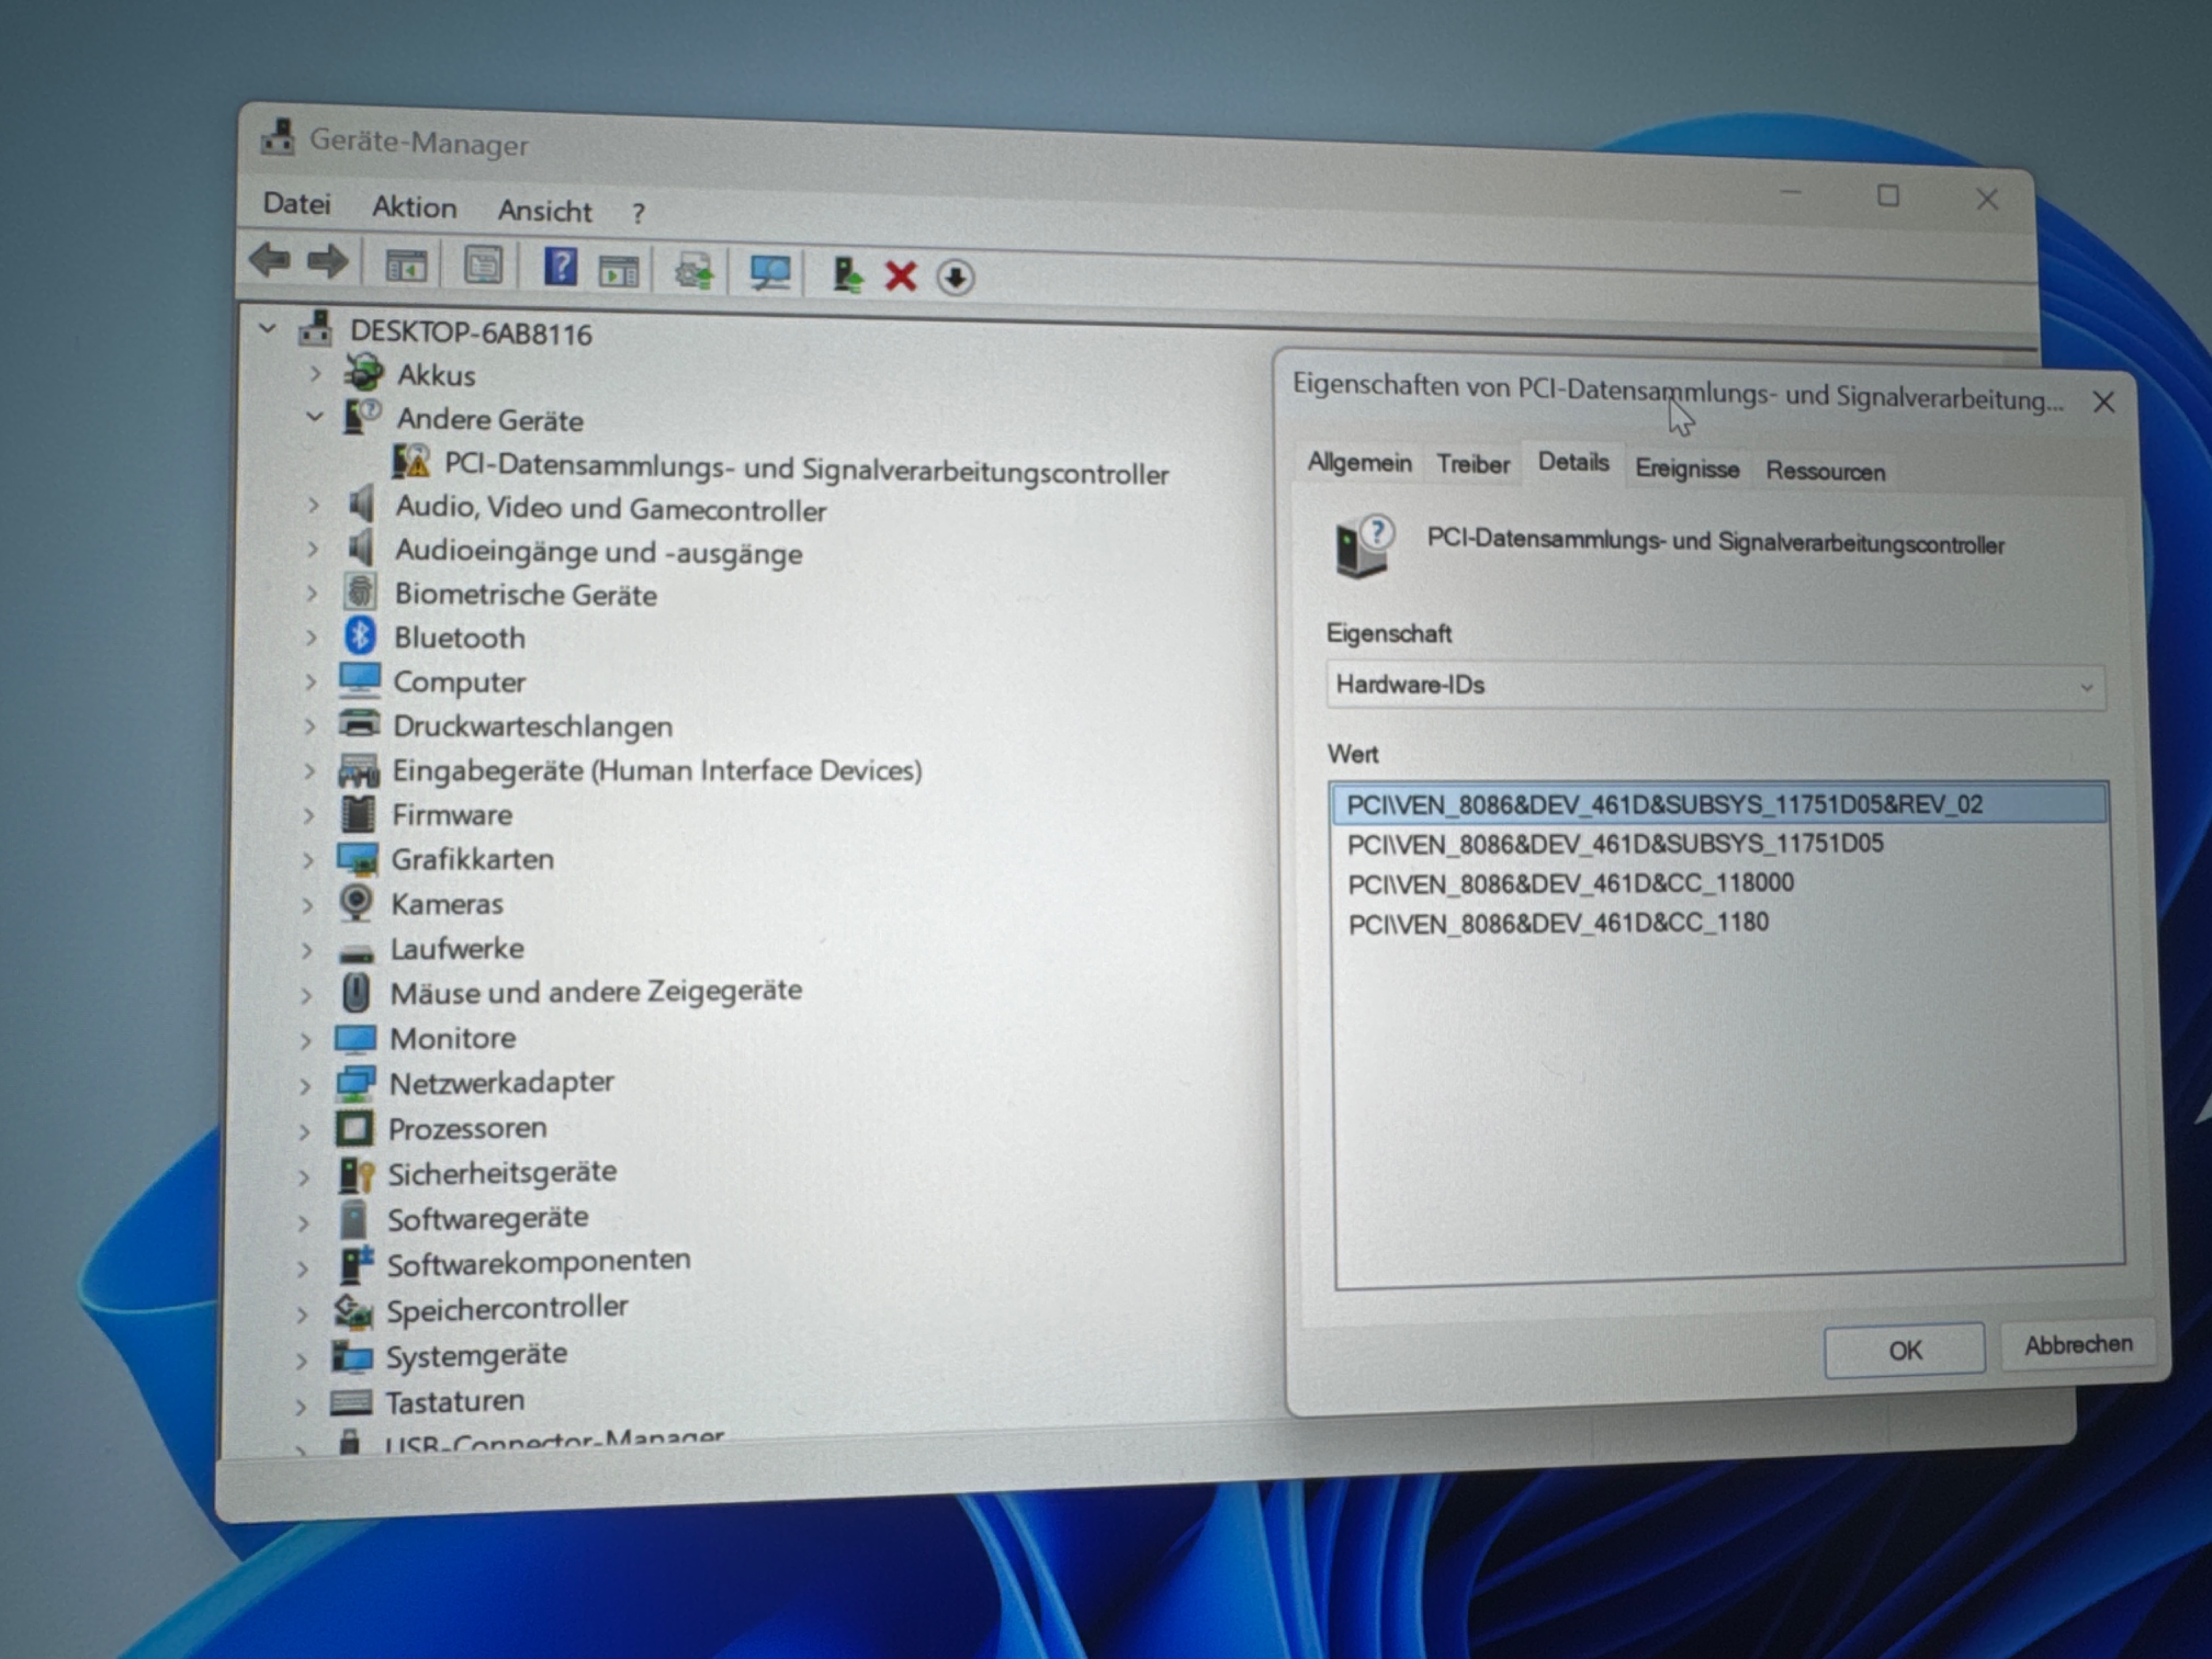Click the Update driver toolbar icon
The image size is (2212, 1659).
(694, 271)
